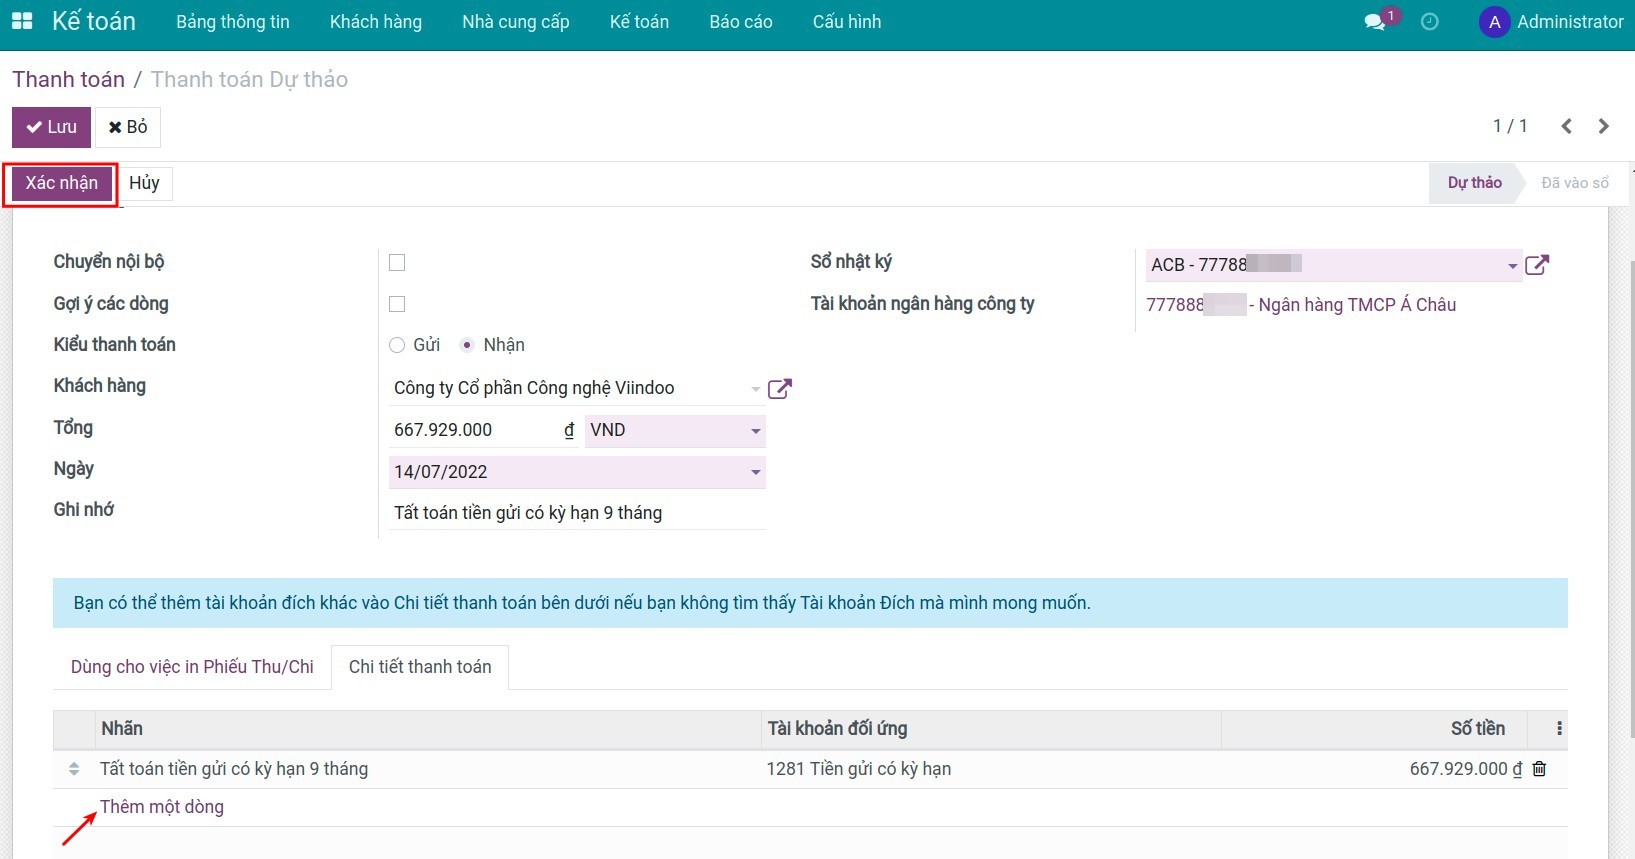Toggle the Chuyển nội bộ checkbox
The height and width of the screenshot is (859, 1635).
click(397, 263)
